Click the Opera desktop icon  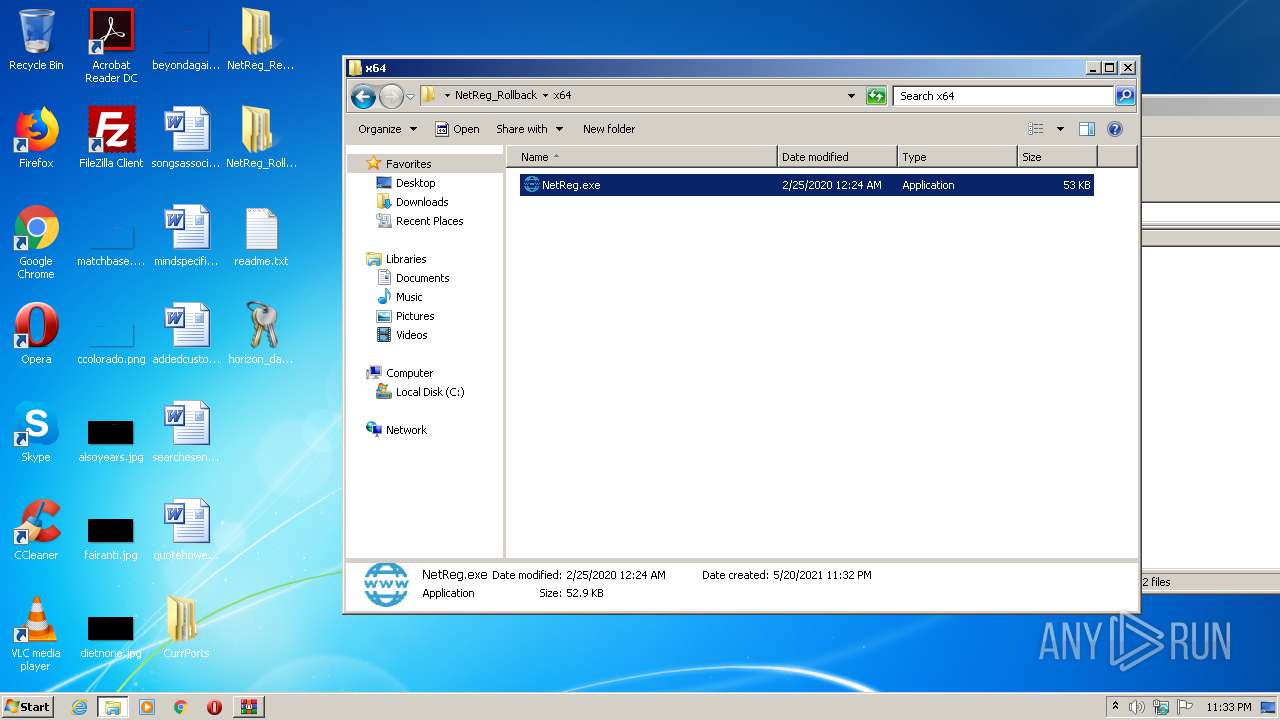click(36, 334)
